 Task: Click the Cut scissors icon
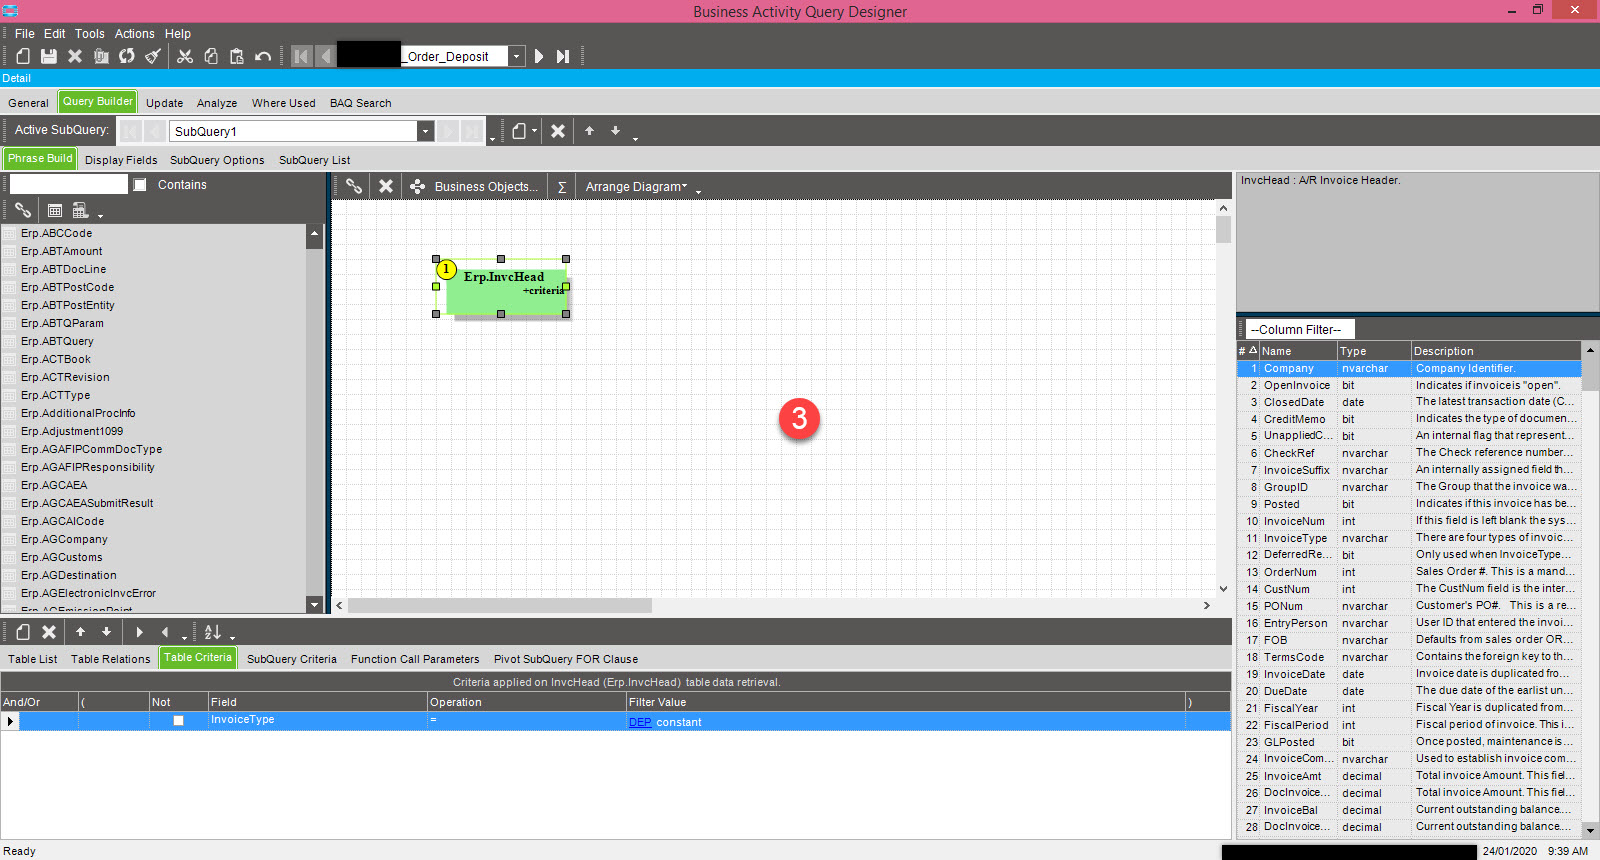[x=185, y=56]
